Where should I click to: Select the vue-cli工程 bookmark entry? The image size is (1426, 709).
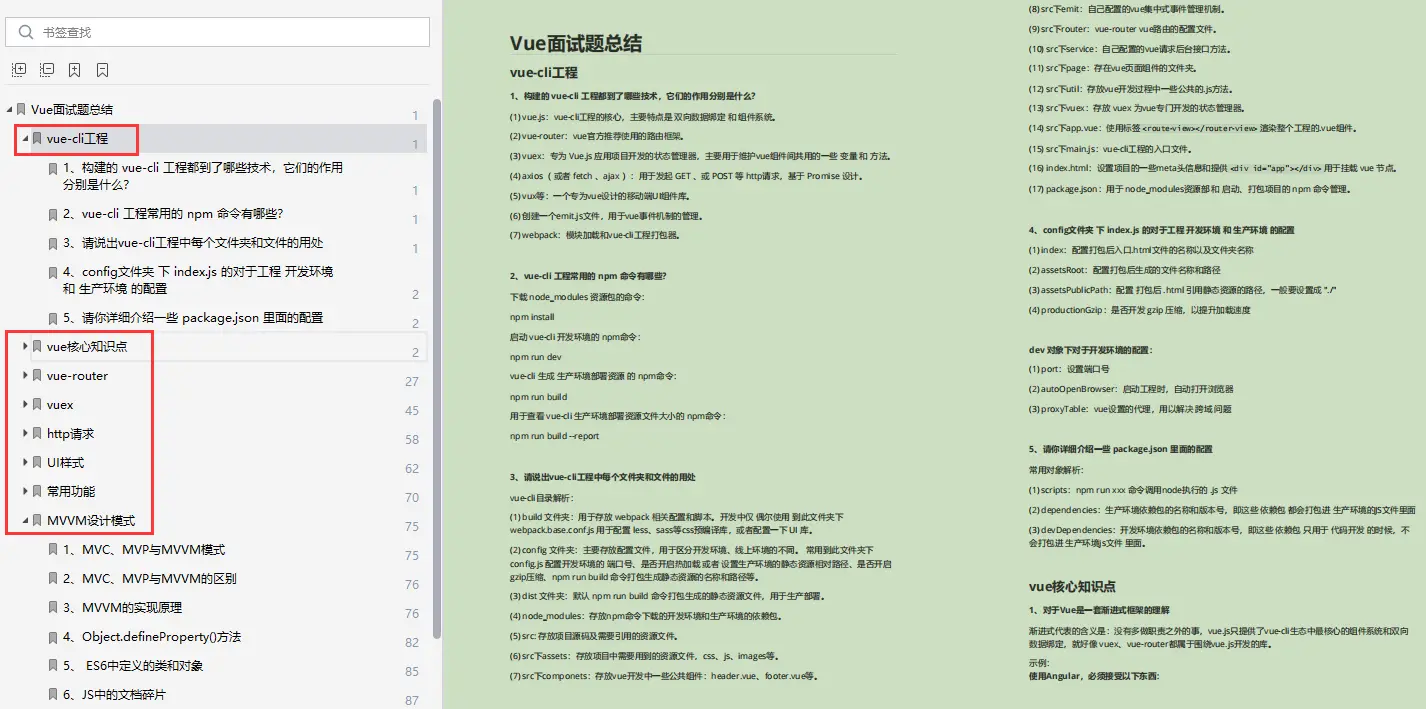coord(78,138)
